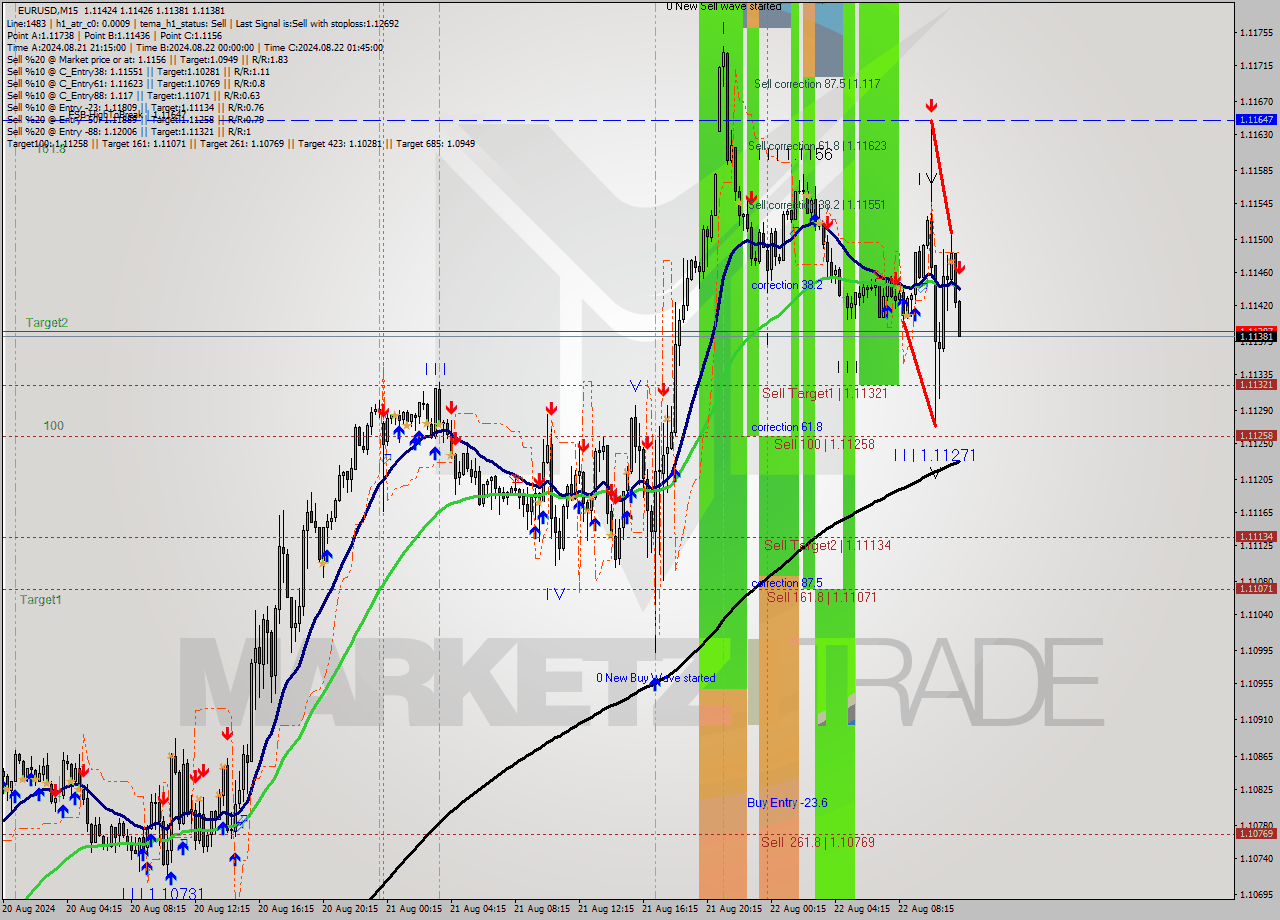Select 'Sell correction 61.8 | 1.11623' label

coord(817,145)
